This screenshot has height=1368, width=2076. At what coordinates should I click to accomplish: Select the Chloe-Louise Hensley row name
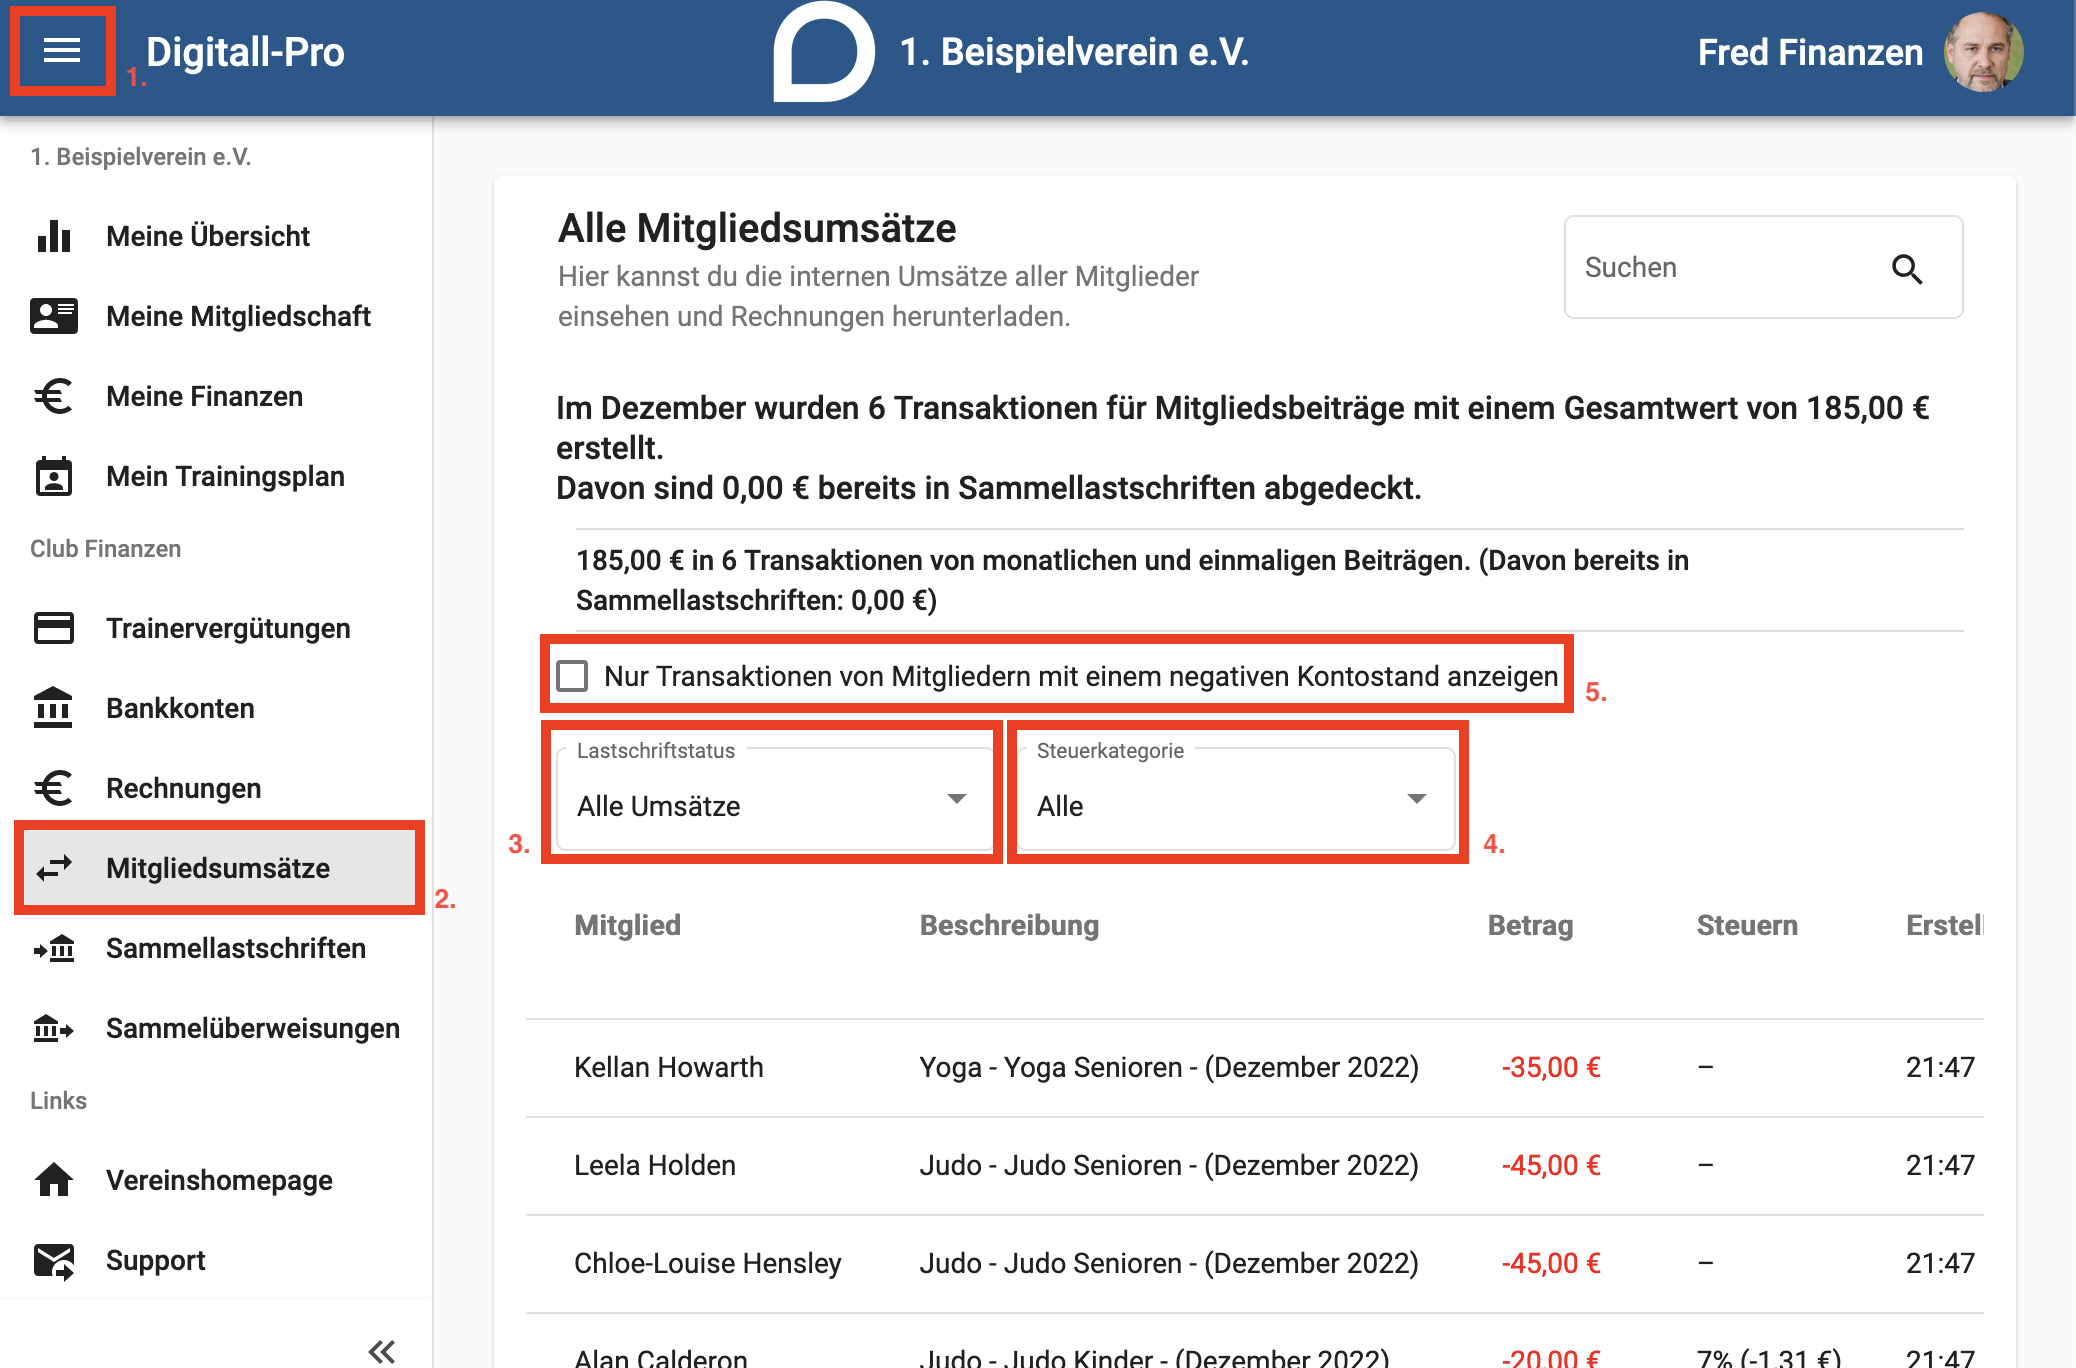[x=708, y=1263]
